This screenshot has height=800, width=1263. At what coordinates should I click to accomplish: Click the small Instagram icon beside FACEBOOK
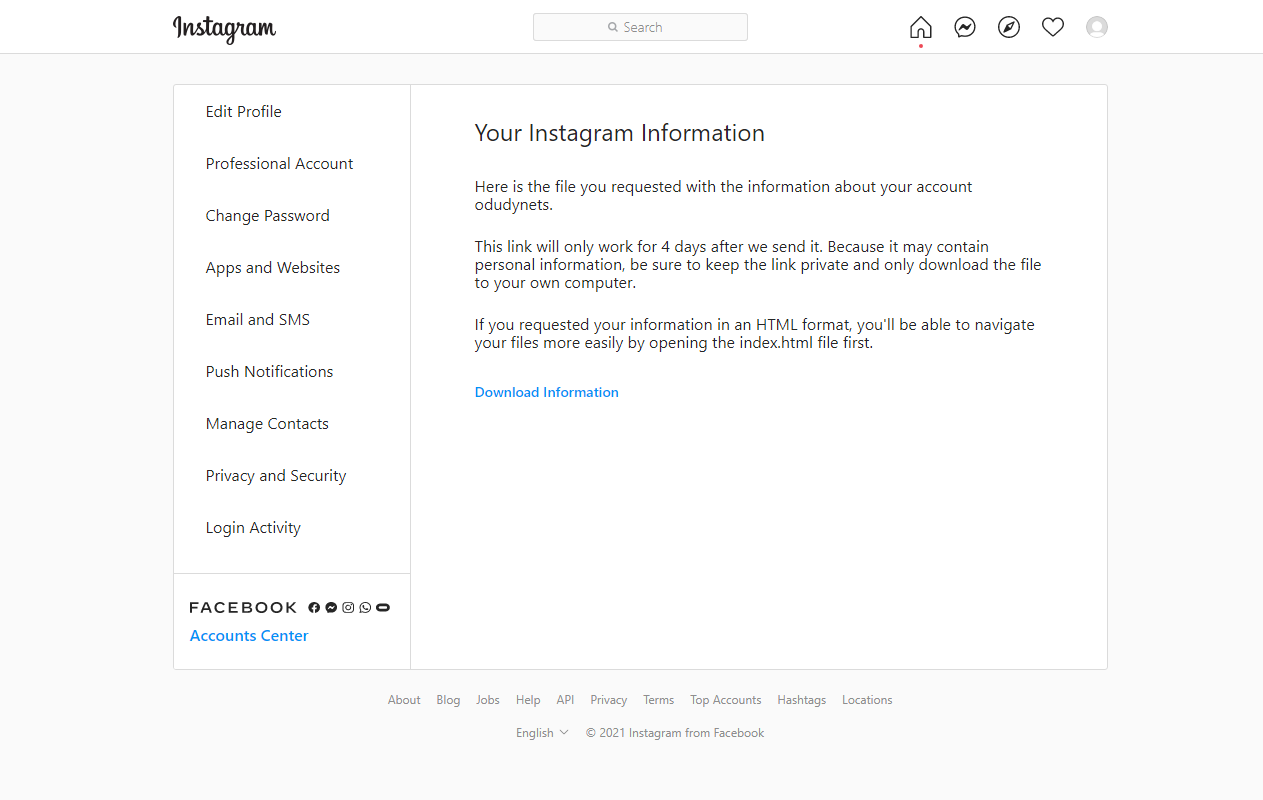pos(348,608)
